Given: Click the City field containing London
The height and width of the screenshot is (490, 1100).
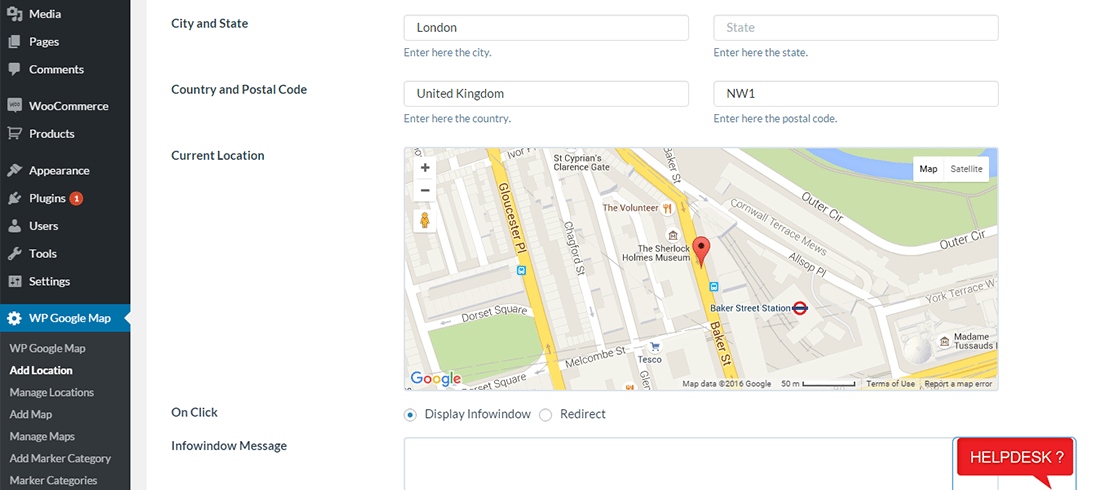Looking at the screenshot, I should [546, 28].
